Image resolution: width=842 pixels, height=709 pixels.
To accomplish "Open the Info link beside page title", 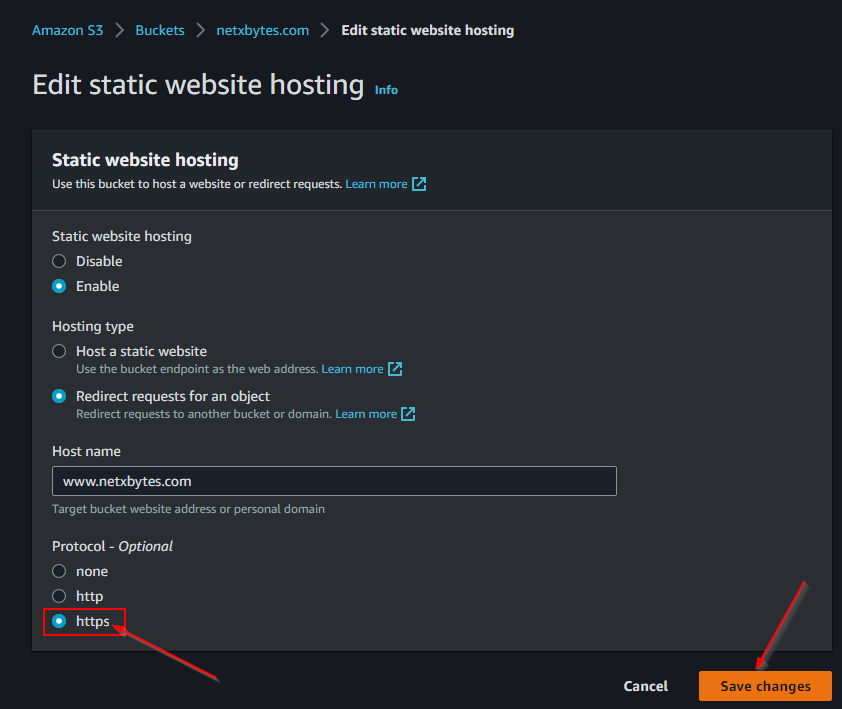I will pos(386,90).
